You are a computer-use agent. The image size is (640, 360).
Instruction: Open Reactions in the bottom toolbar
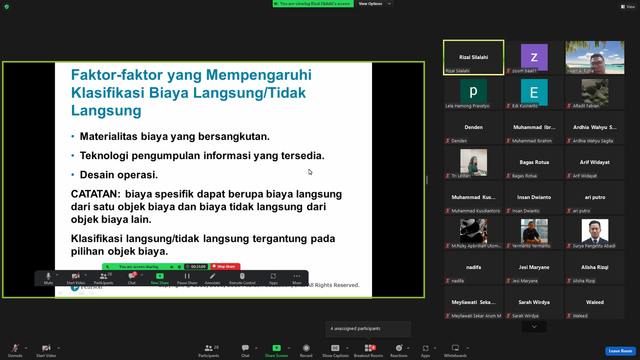[399, 350]
